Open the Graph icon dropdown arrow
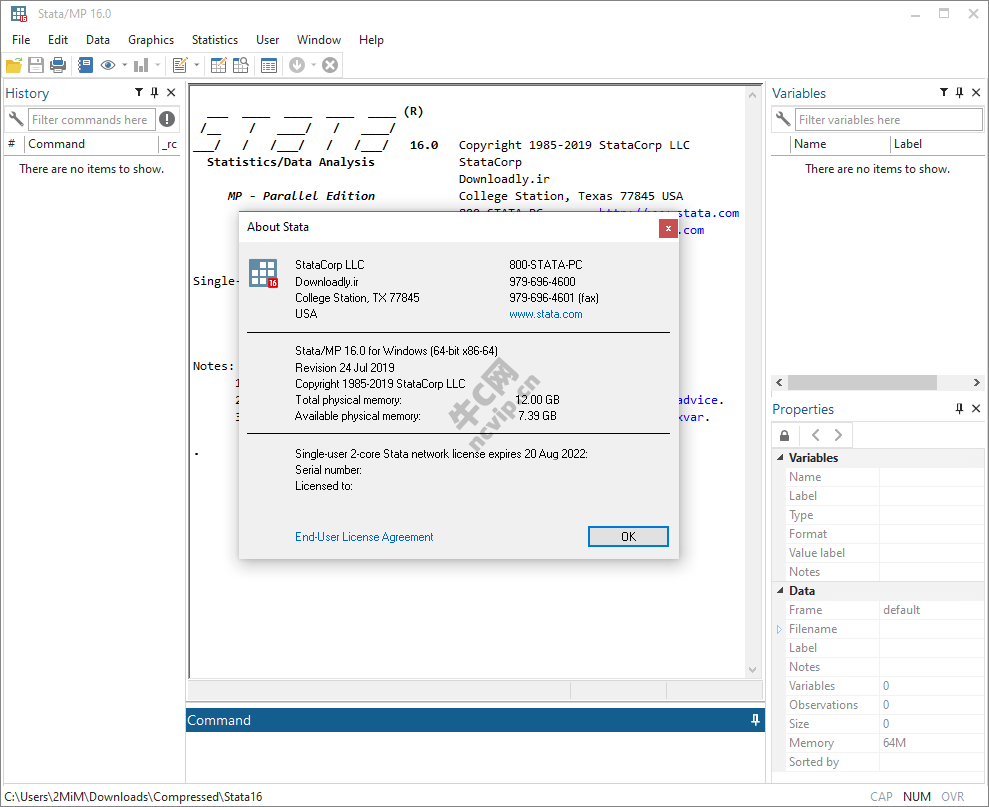 pos(158,65)
